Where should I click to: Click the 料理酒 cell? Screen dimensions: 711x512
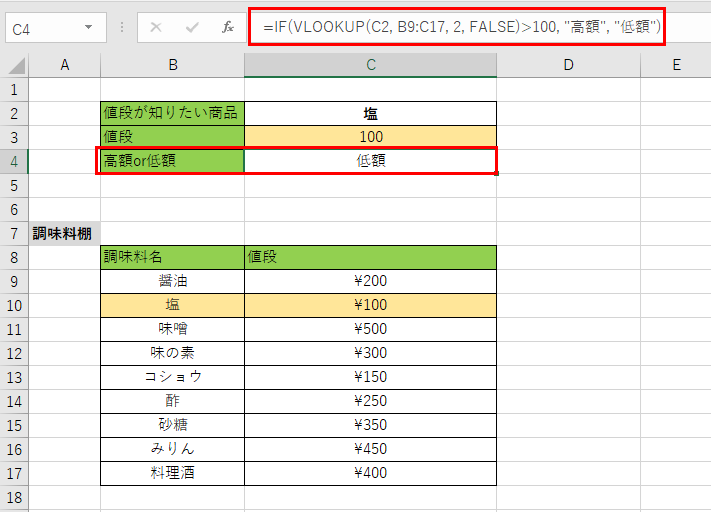click(172, 473)
